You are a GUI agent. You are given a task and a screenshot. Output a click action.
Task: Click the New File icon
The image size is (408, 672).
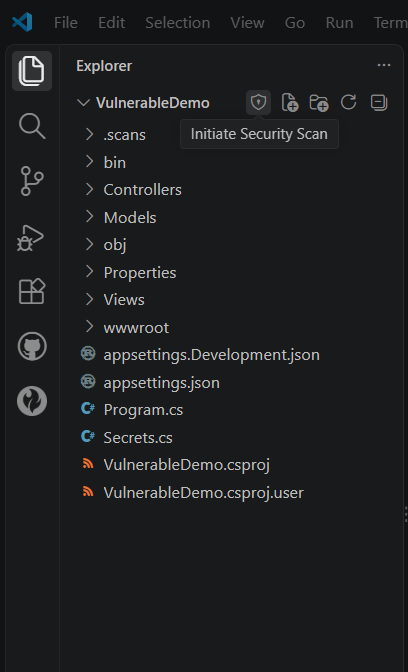(290, 102)
